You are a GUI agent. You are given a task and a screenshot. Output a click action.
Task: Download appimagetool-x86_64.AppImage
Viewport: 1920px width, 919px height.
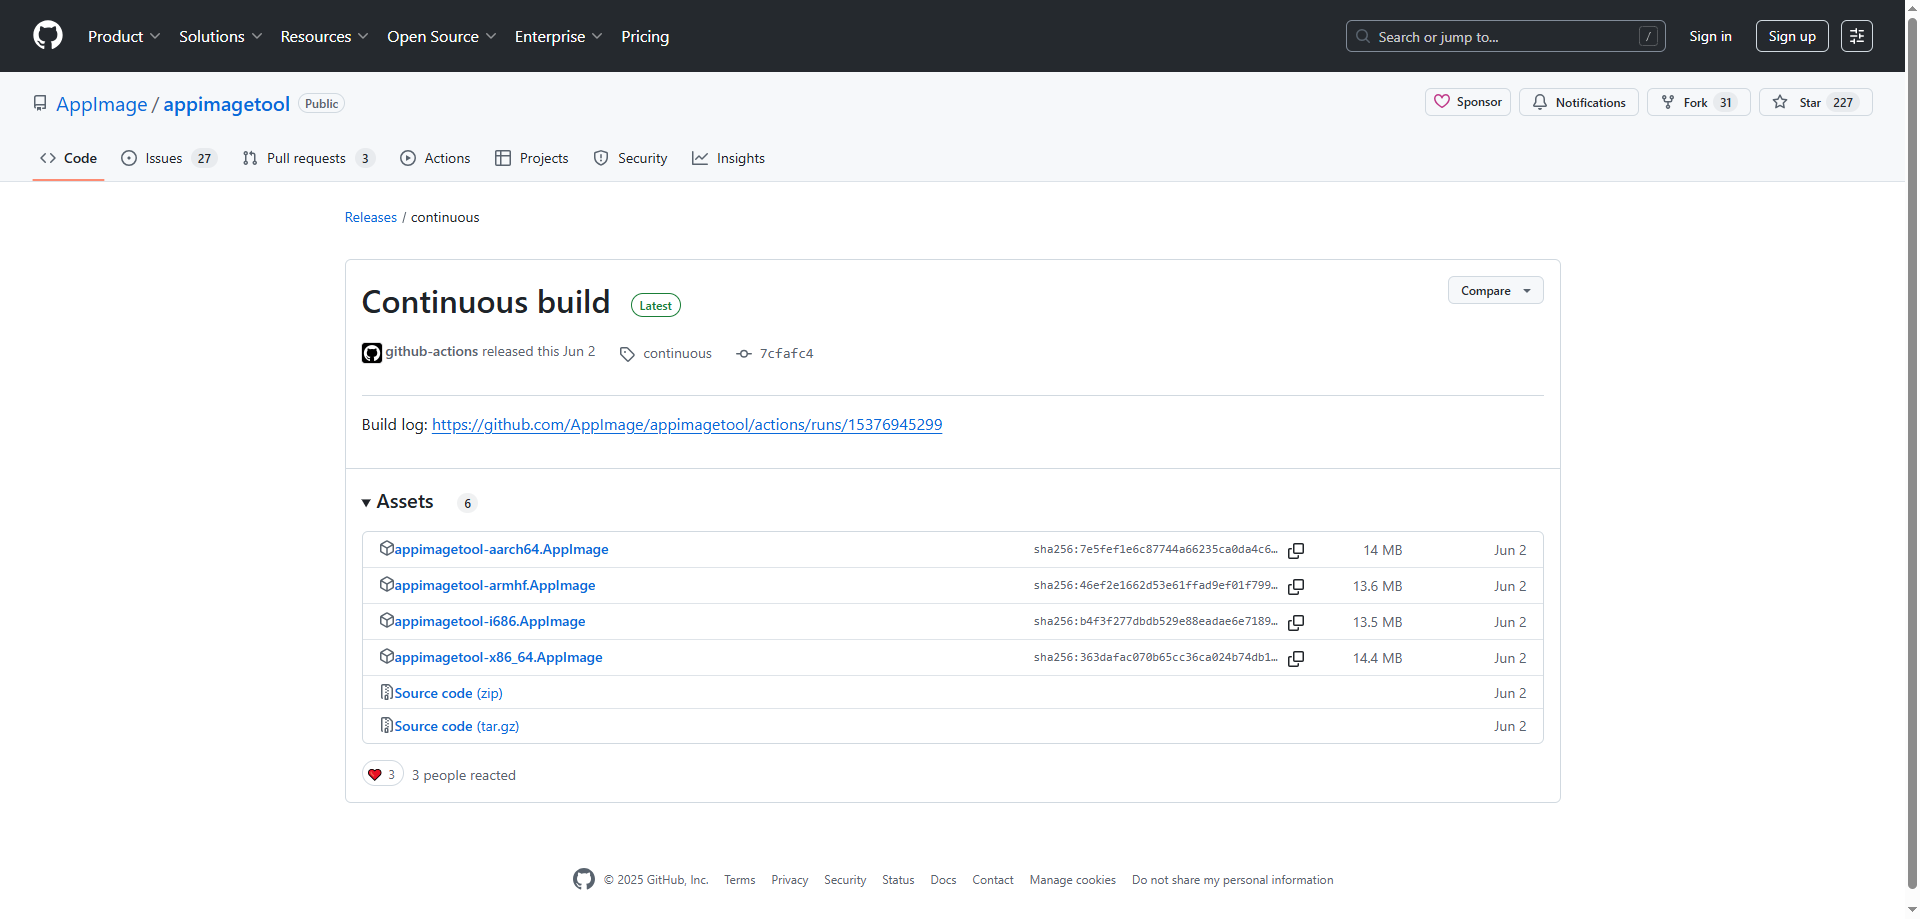[498, 657]
